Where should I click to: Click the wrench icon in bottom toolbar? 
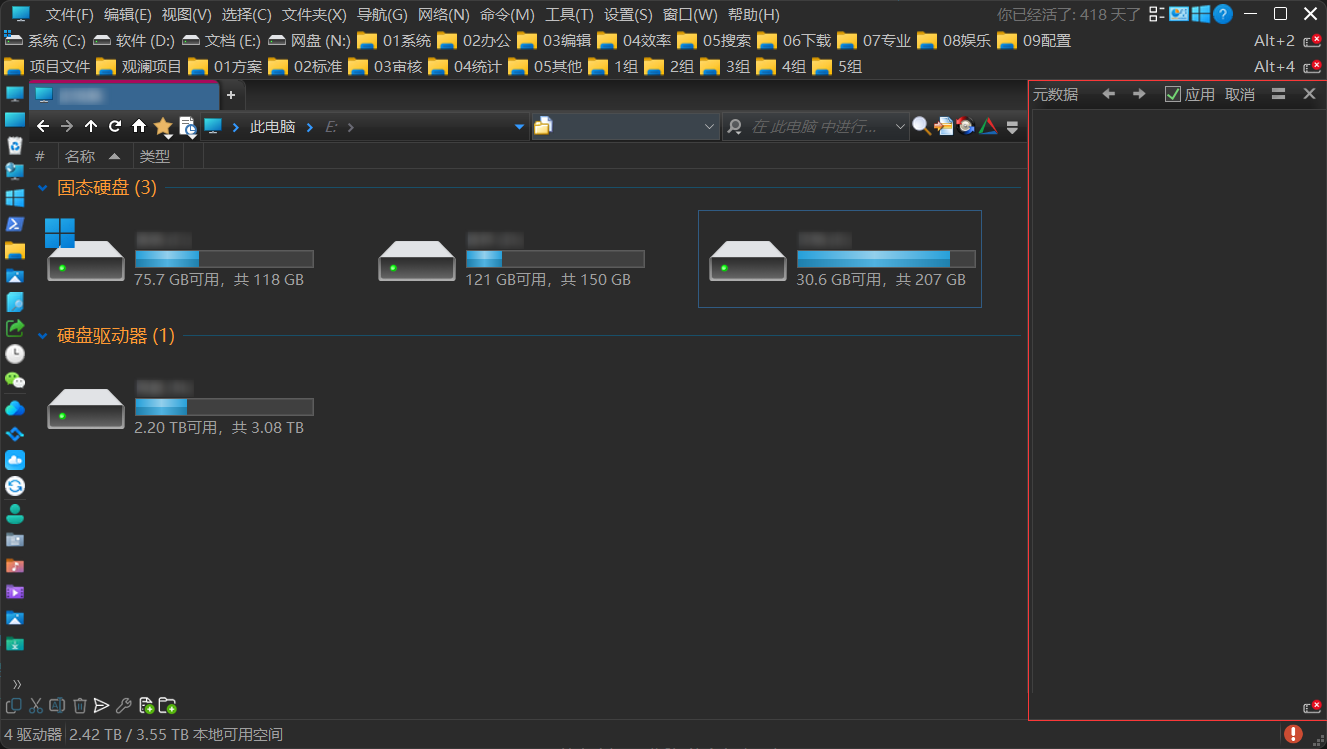124,706
